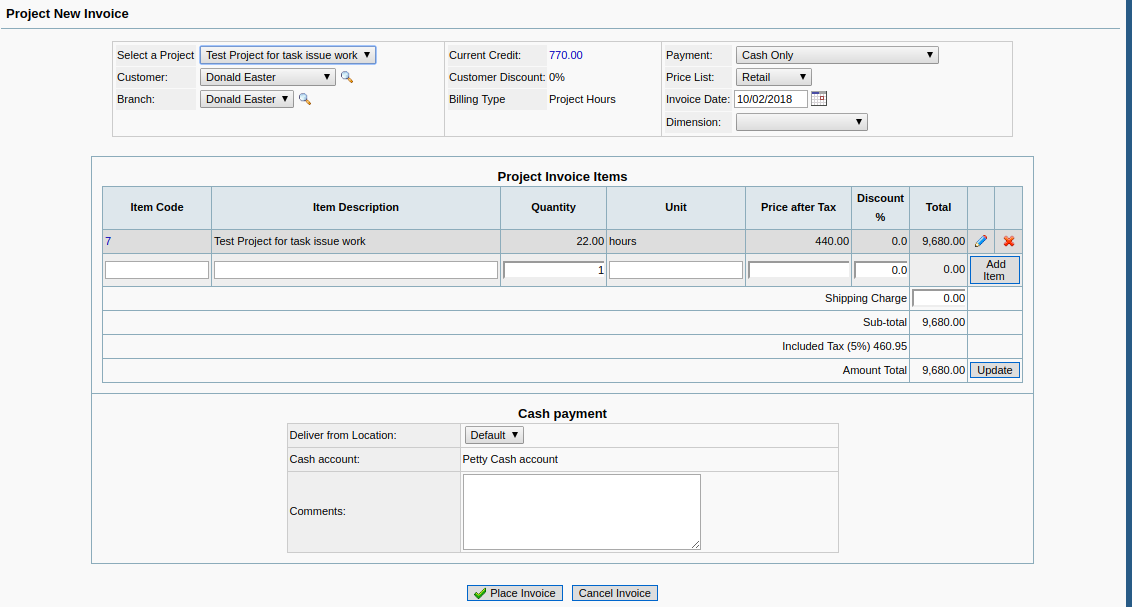1132x607 pixels.
Task: Click the Shipping Charge input field
Action: click(939, 298)
